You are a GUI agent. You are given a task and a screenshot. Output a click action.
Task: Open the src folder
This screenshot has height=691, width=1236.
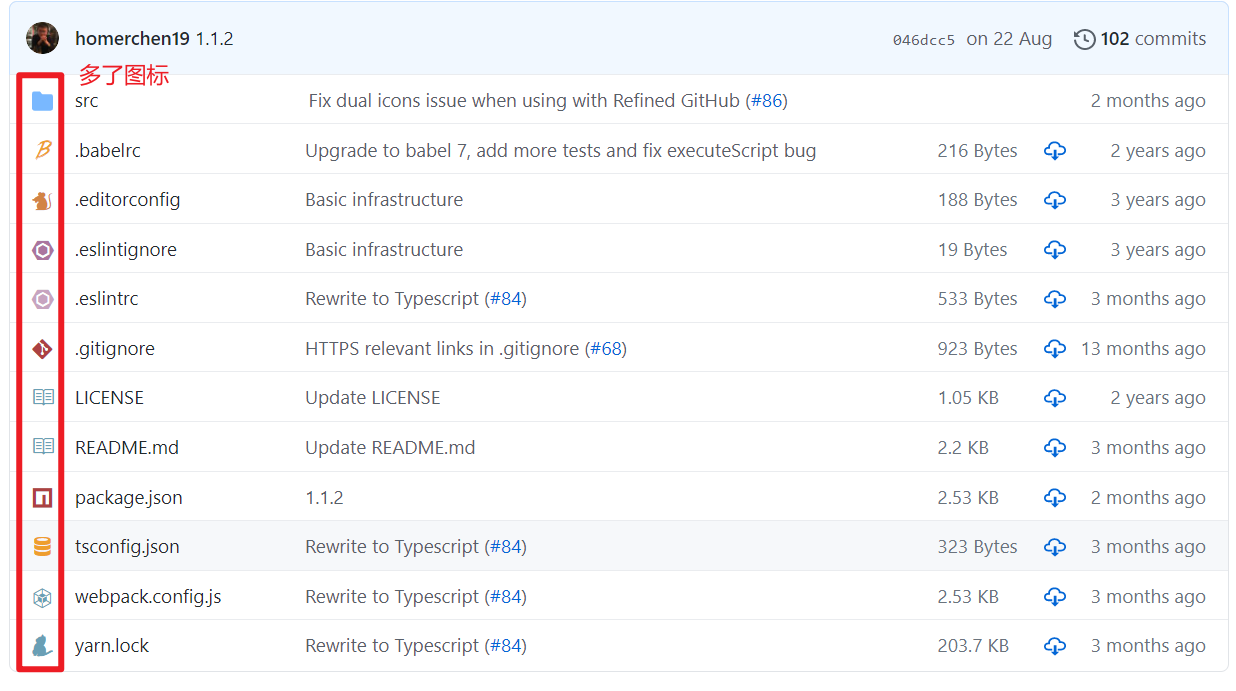[87, 101]
